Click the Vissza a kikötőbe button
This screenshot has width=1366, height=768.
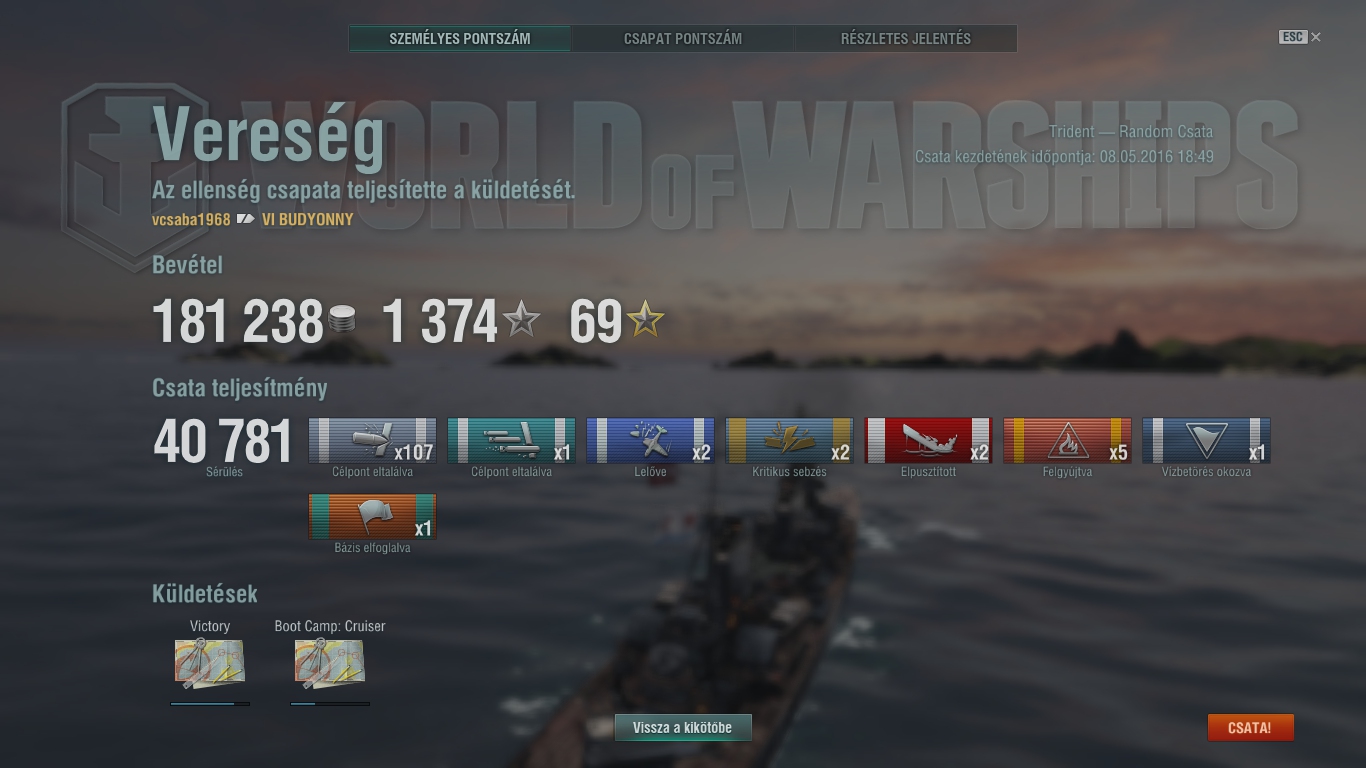(x=682, y=728)
